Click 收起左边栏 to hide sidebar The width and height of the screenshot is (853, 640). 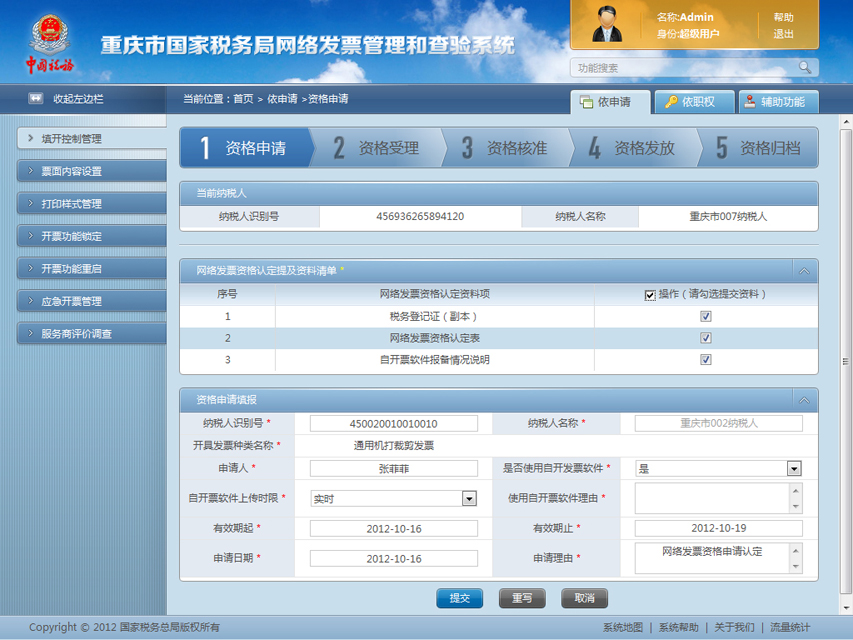(78, 99)
